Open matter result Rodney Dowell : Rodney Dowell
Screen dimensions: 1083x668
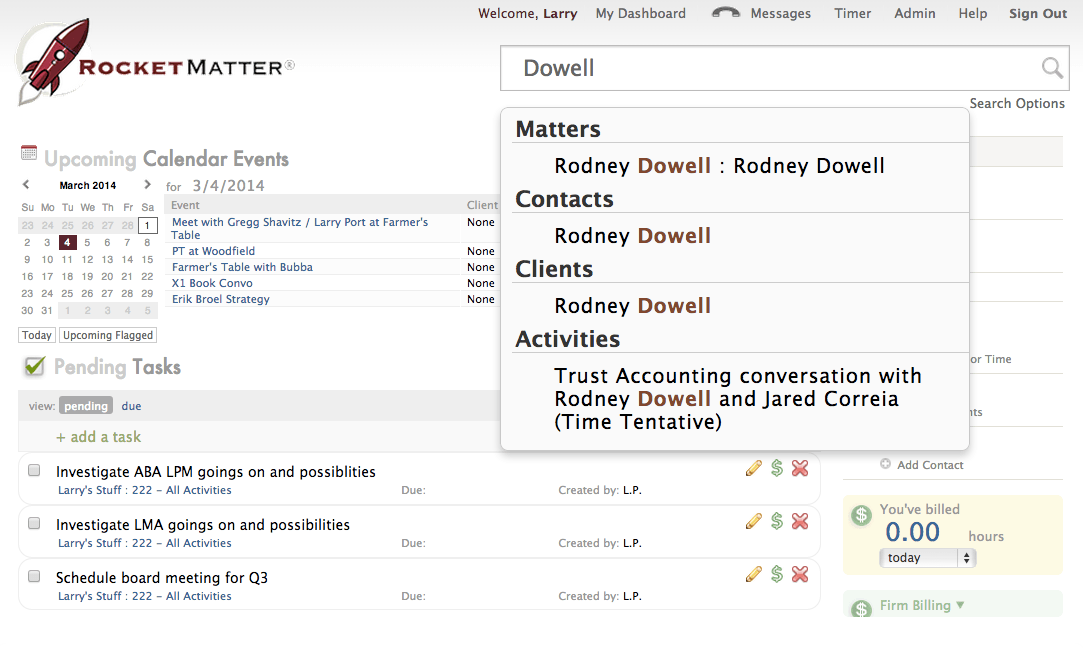719,166
